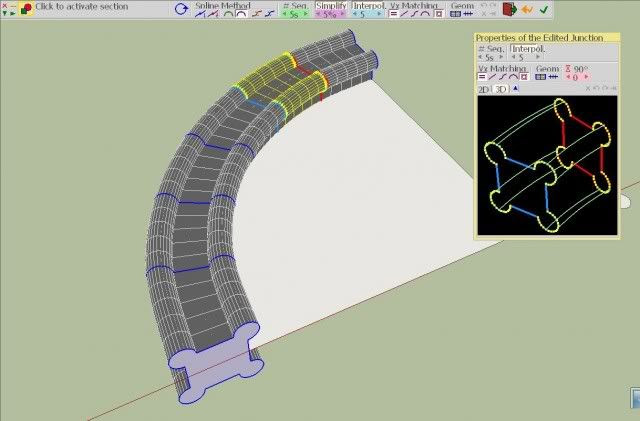The image size is (640, 421).
Task: Toggle square Vx Matching option in top toolbar
Action: (439, 14)
